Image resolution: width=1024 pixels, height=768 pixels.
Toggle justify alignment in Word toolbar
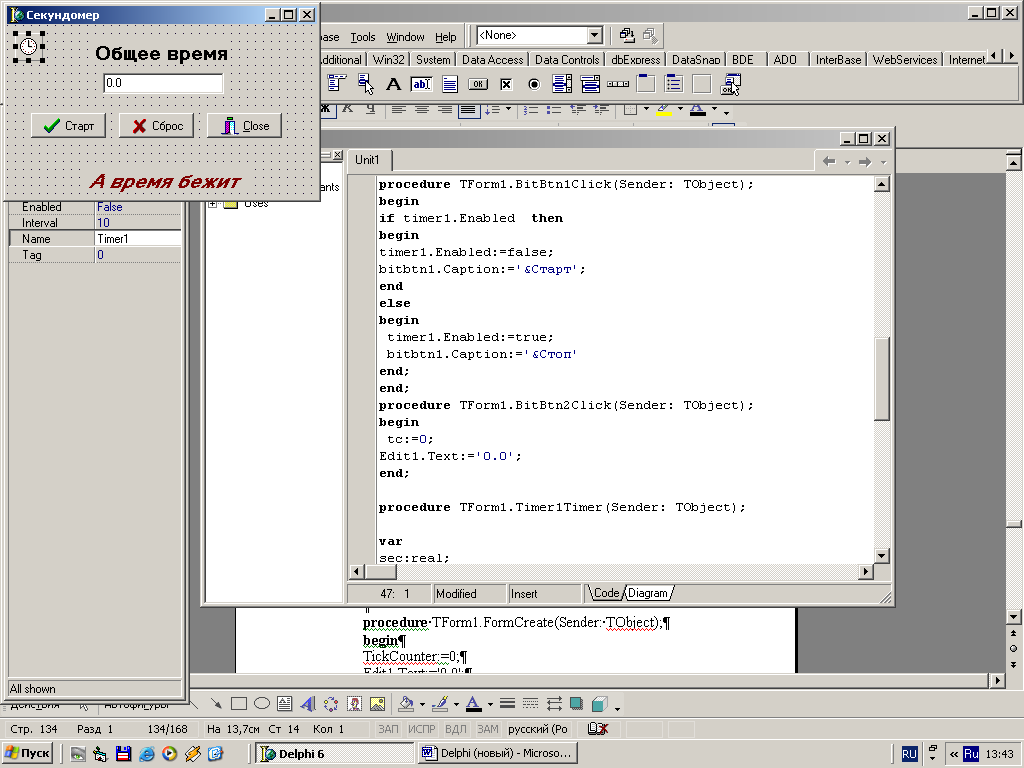[467, 109]
